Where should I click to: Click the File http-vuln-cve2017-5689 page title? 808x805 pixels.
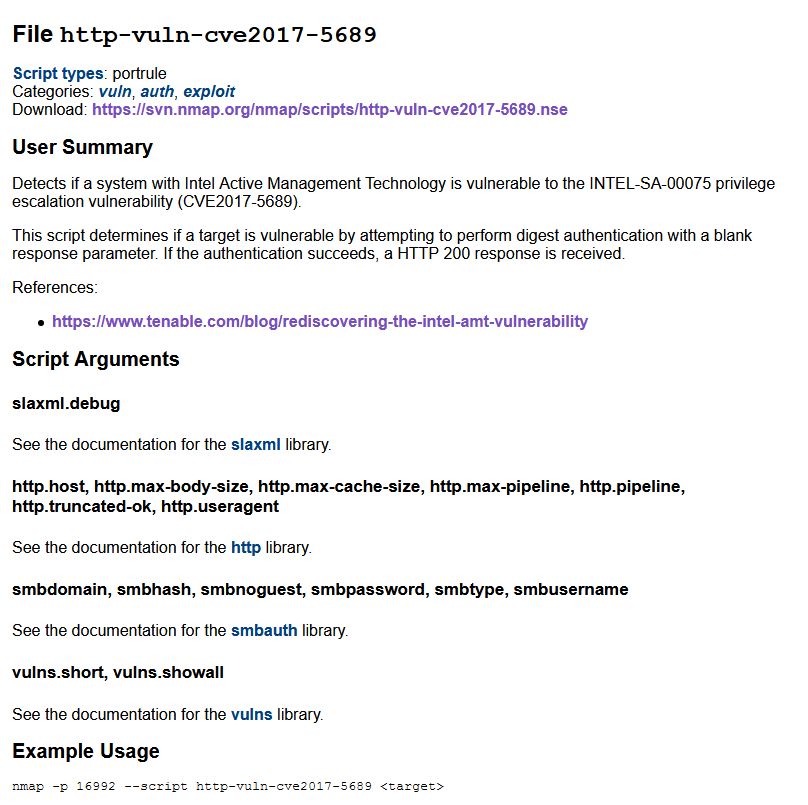click(x=194, y=35)
